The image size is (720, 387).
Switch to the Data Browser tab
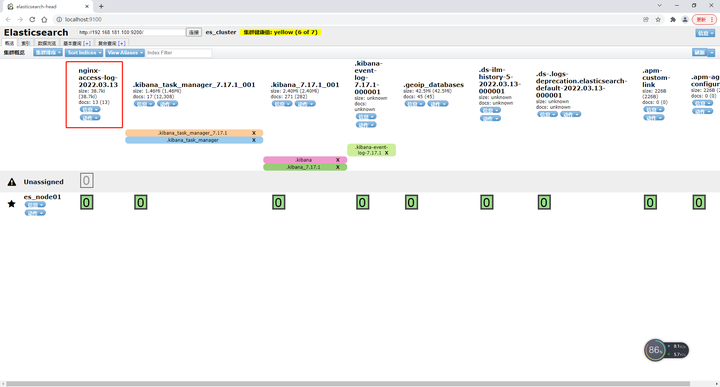point(46,43)
